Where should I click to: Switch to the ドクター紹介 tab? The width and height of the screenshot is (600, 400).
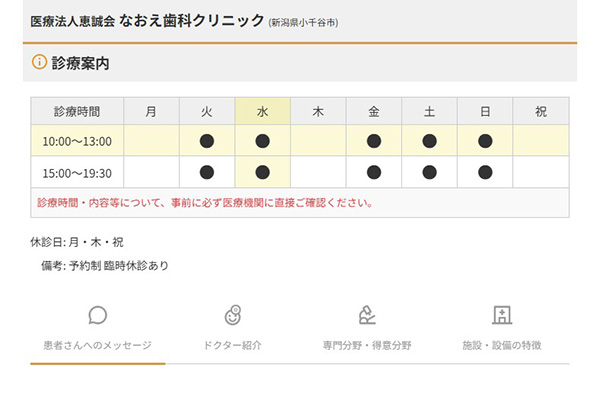pos(232,345)
